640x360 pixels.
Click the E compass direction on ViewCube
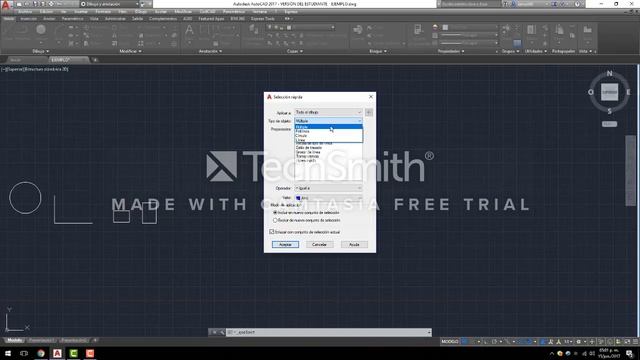click(628, 92)
